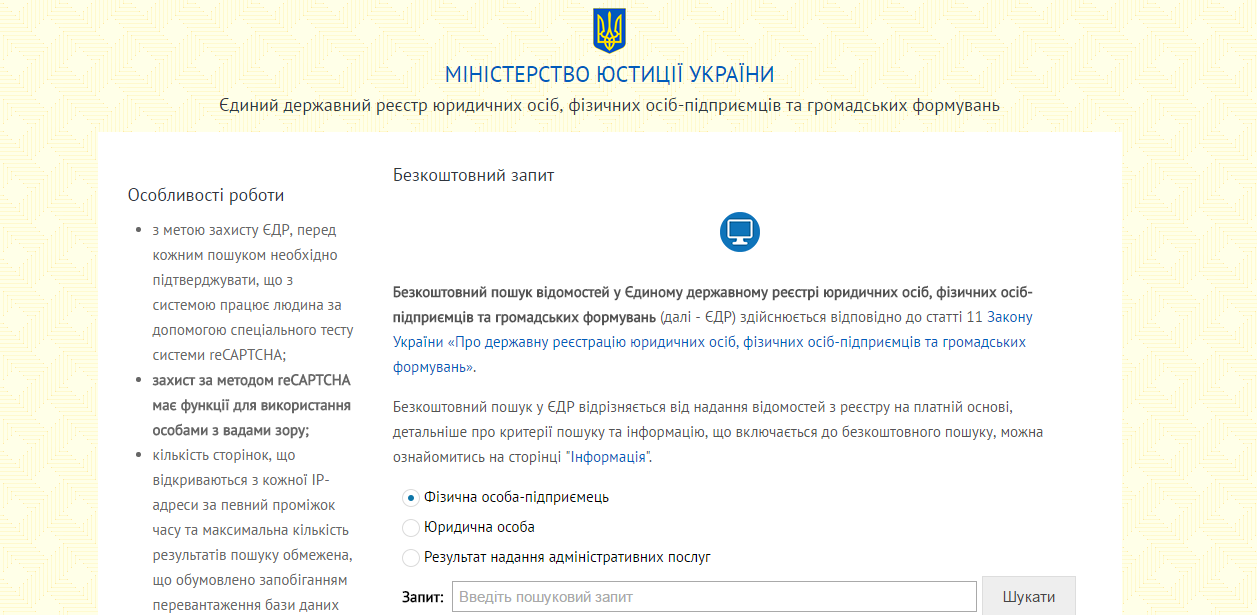The width and height of the screenshot is (1257, 615).
Task: Click the Особливості роботи sidebar heading
Action: pyautogui.click(x=206, y=195)
